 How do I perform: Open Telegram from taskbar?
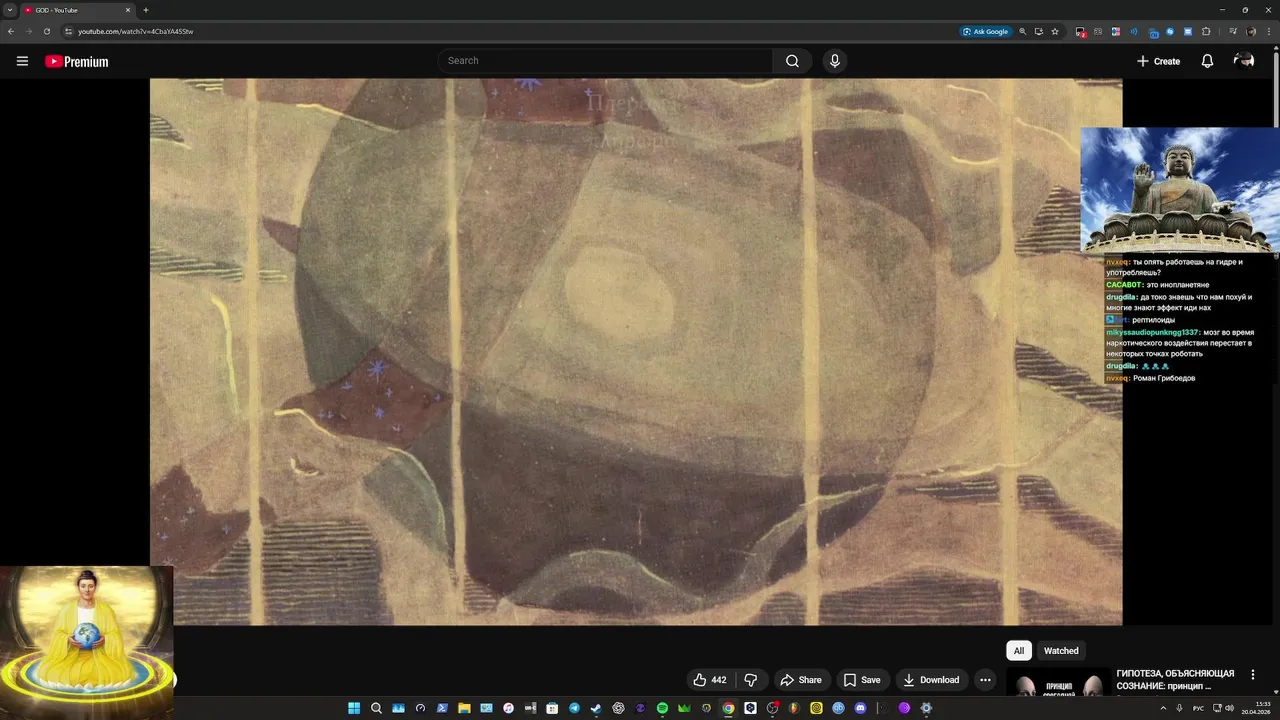pos(574,708)
